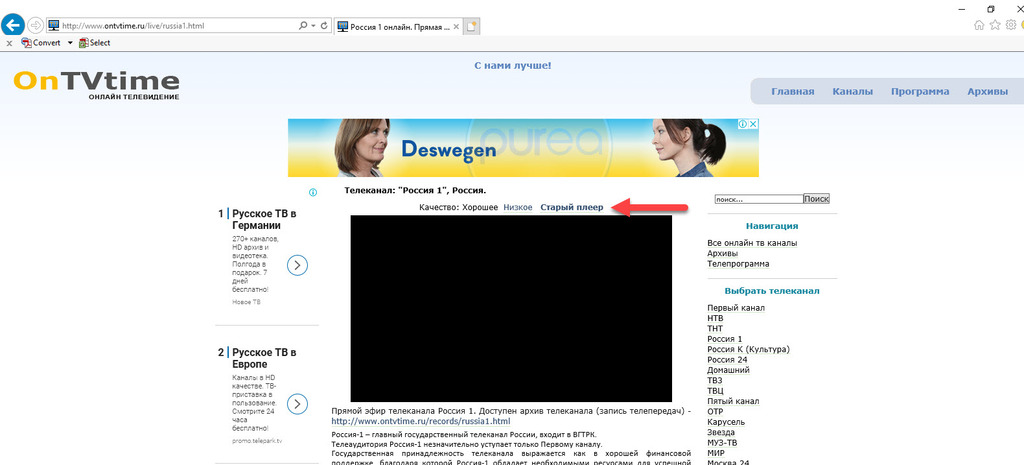Image resolution: width=1024 pixels, height=465 pixels.
Task: Click the Старый плеер link
Action: [x=572, y=208]
